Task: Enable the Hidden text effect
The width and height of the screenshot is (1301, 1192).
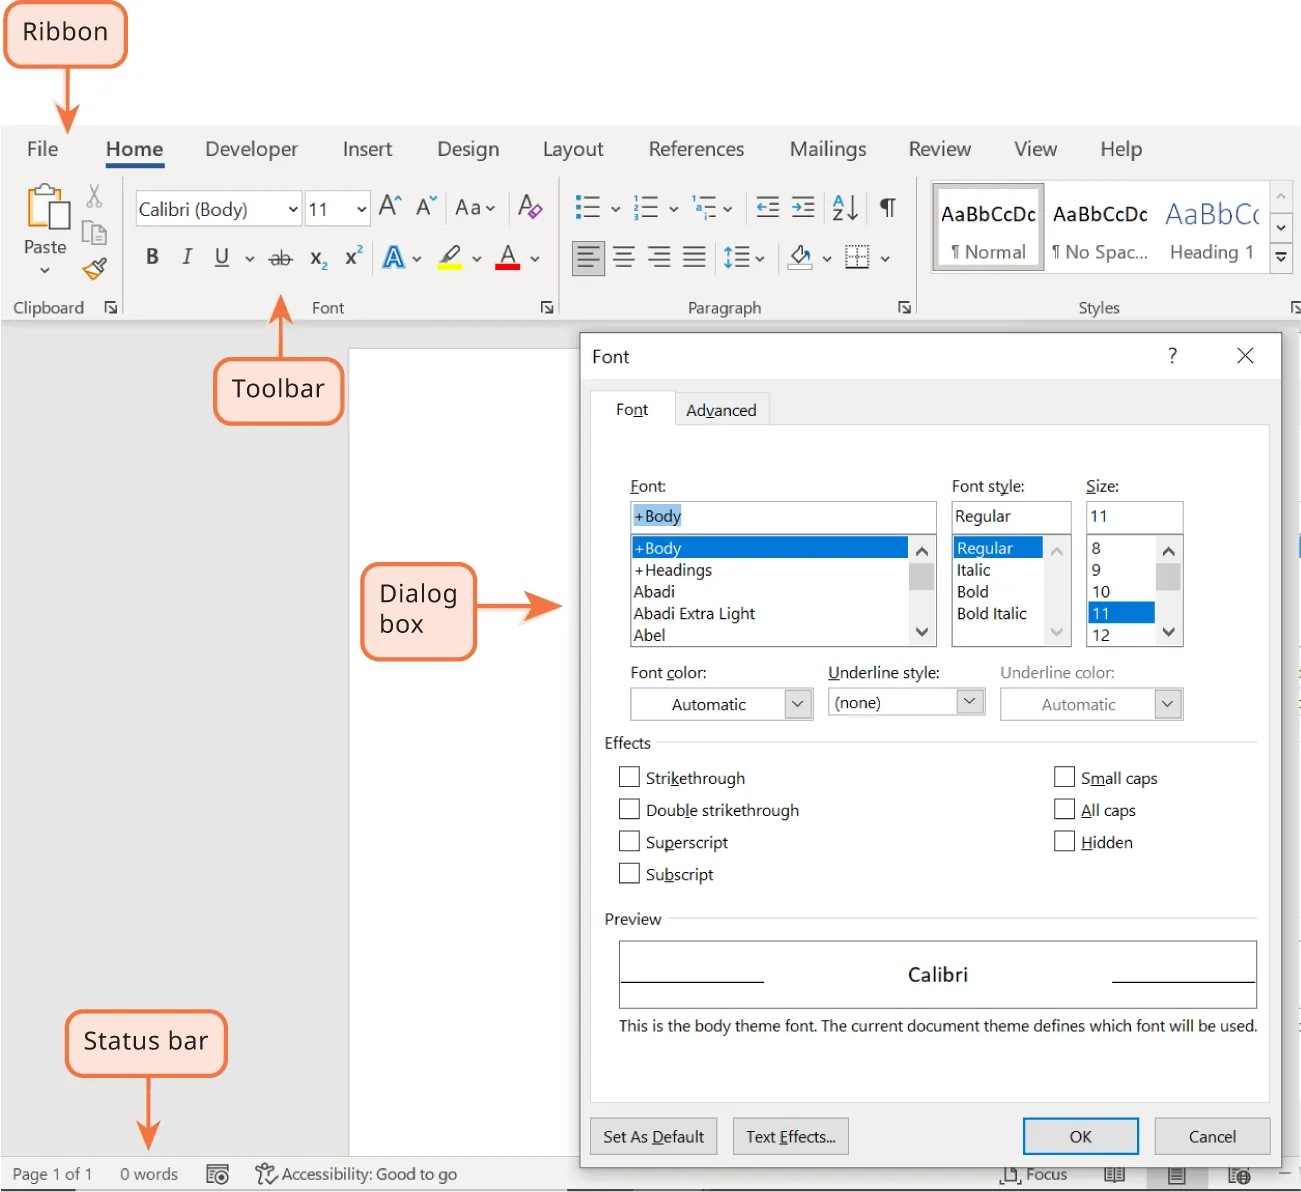Action: click(x=1064, y=841)
